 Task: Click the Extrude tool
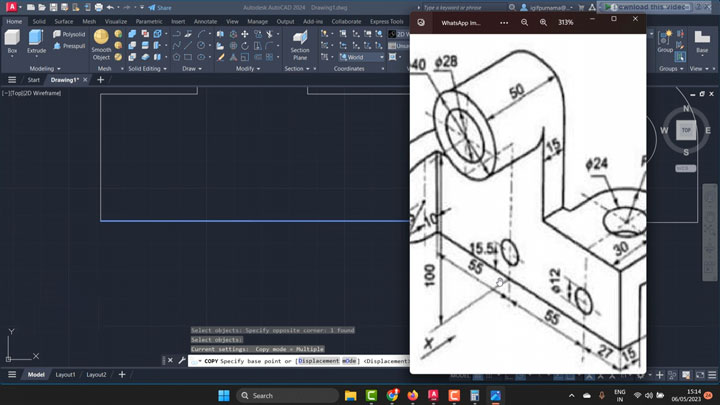pyautogui.click(x=37, y=41)
